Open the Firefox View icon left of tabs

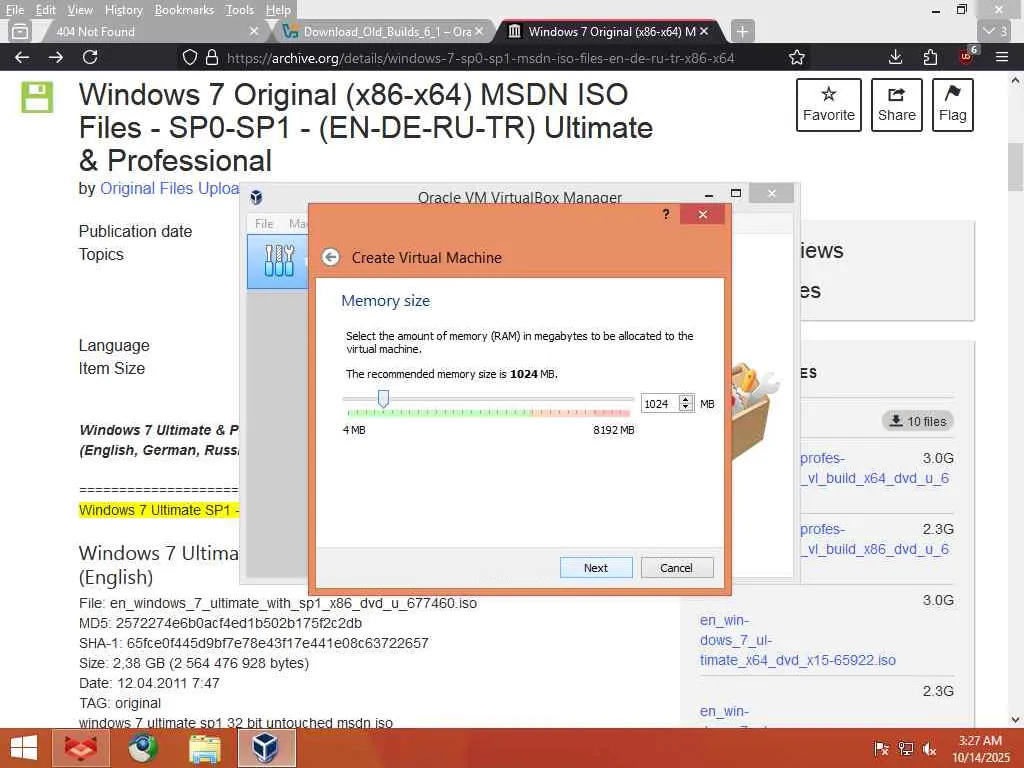pos(20,31)
